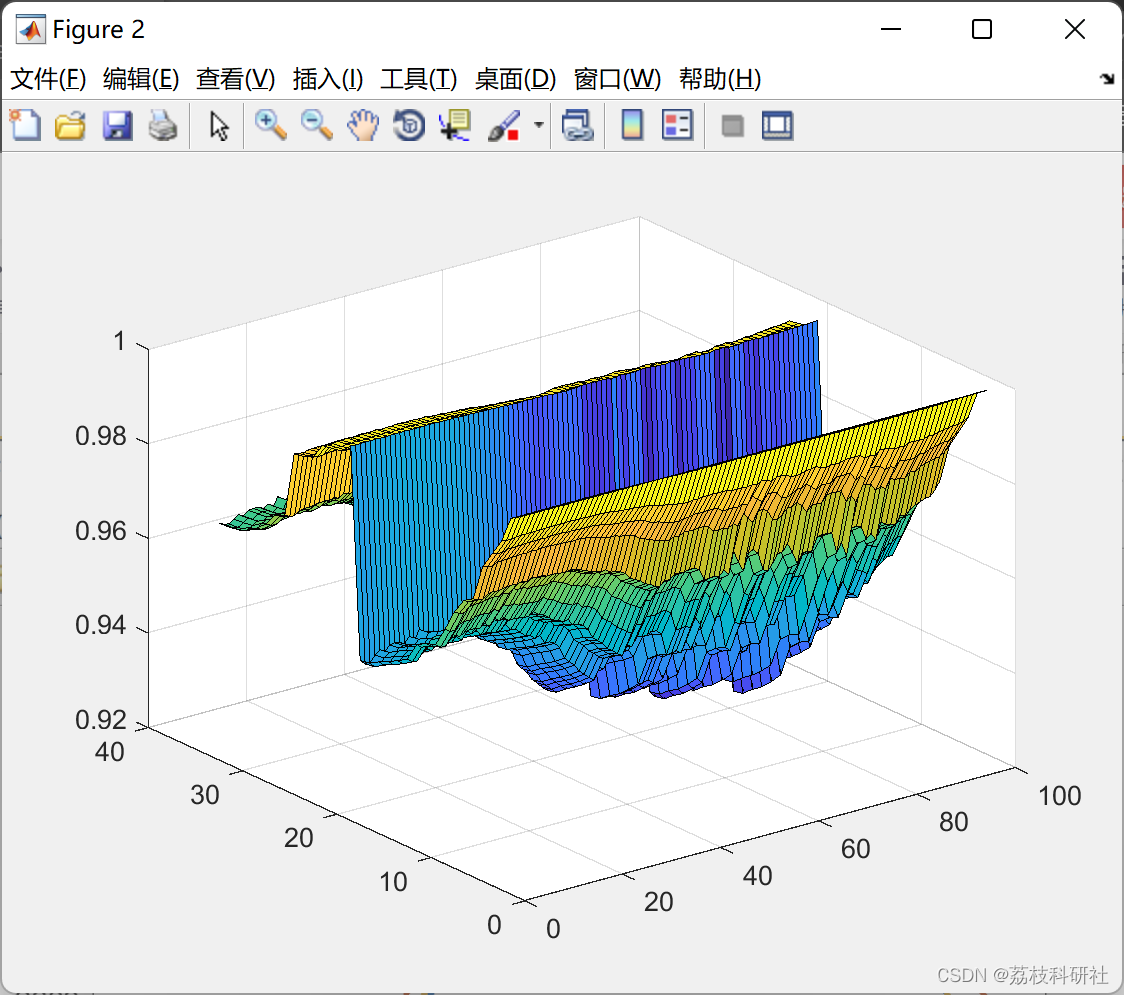Print the figure using printer icon
1124x995 pixels.
tap(163, 125)
